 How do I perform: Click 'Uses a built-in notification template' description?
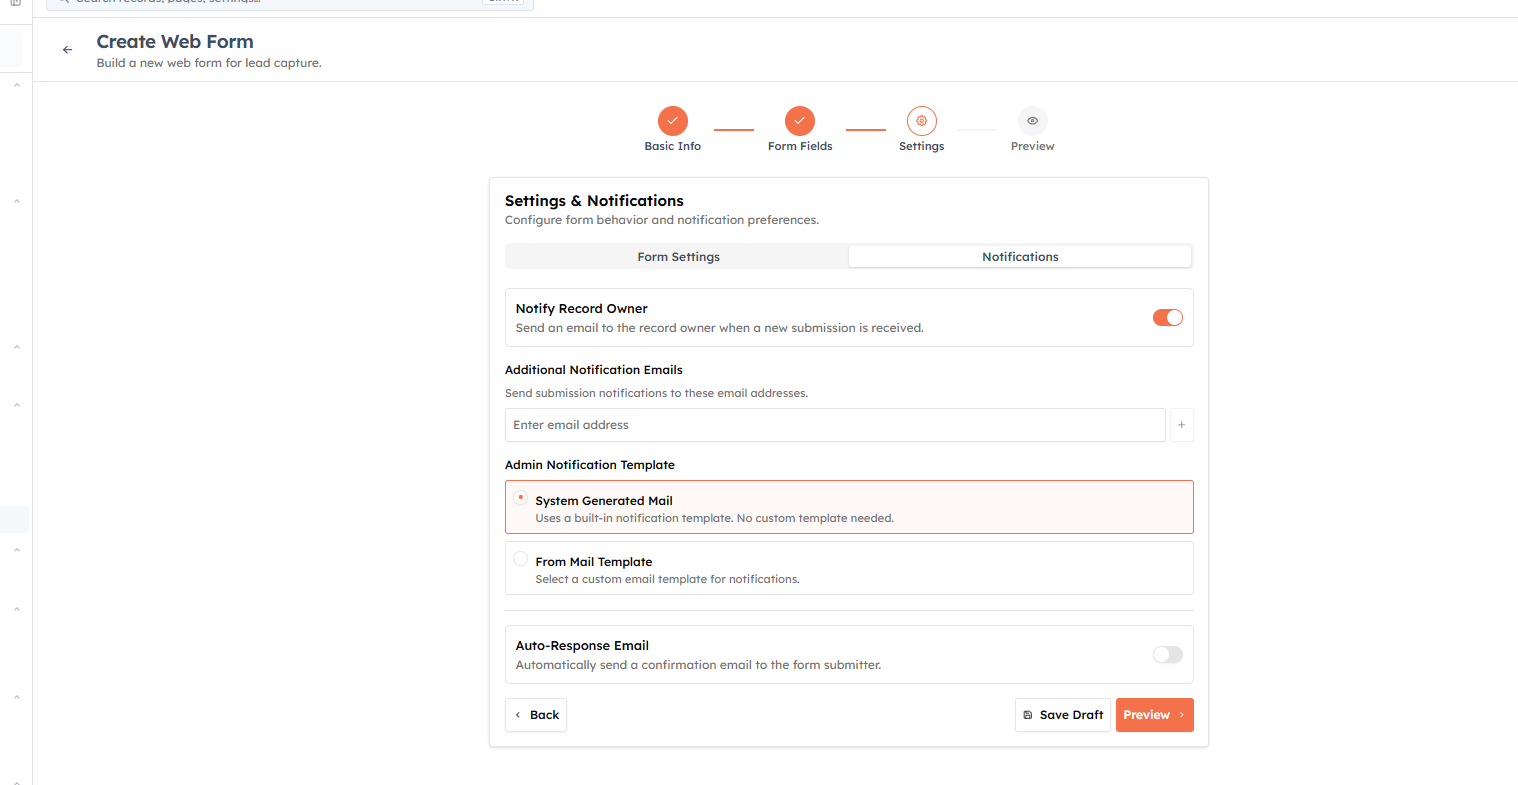(714, 518)
